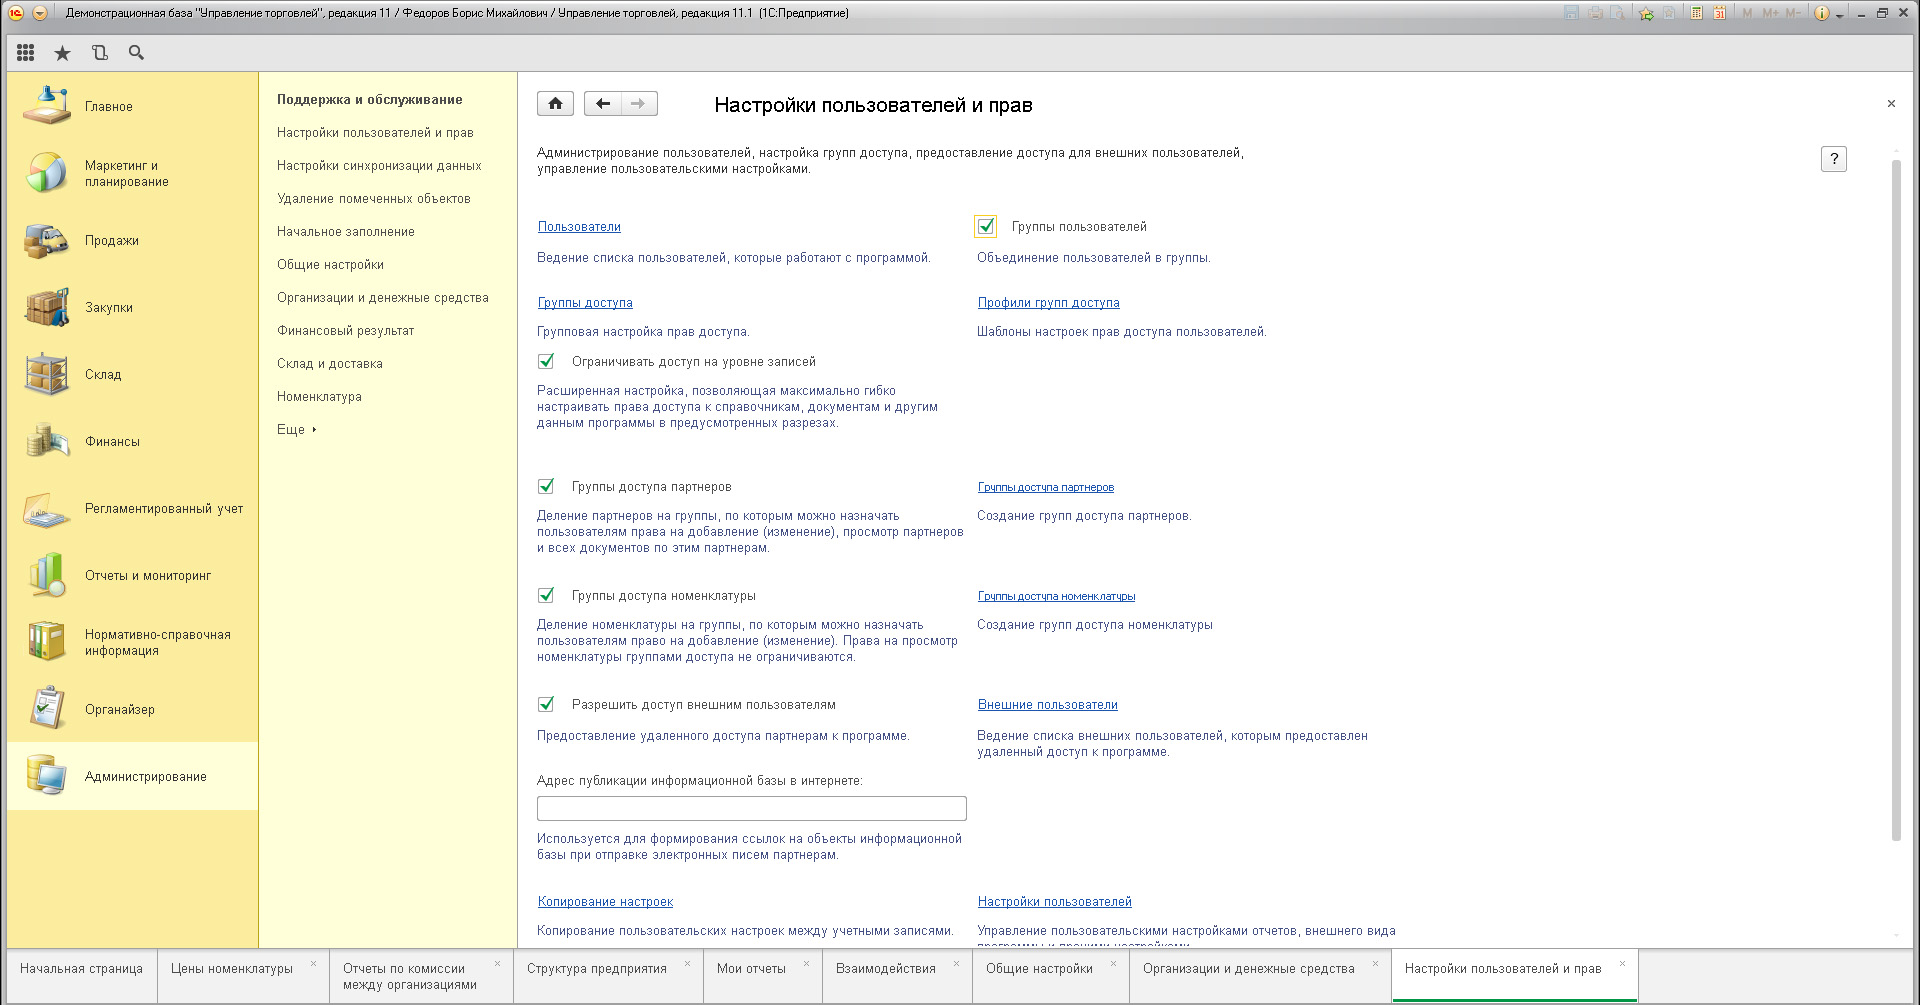Screen dimensions: 1920x1005
Task: Open small Группы доступа номенклатуры link
Action: 1056,596
